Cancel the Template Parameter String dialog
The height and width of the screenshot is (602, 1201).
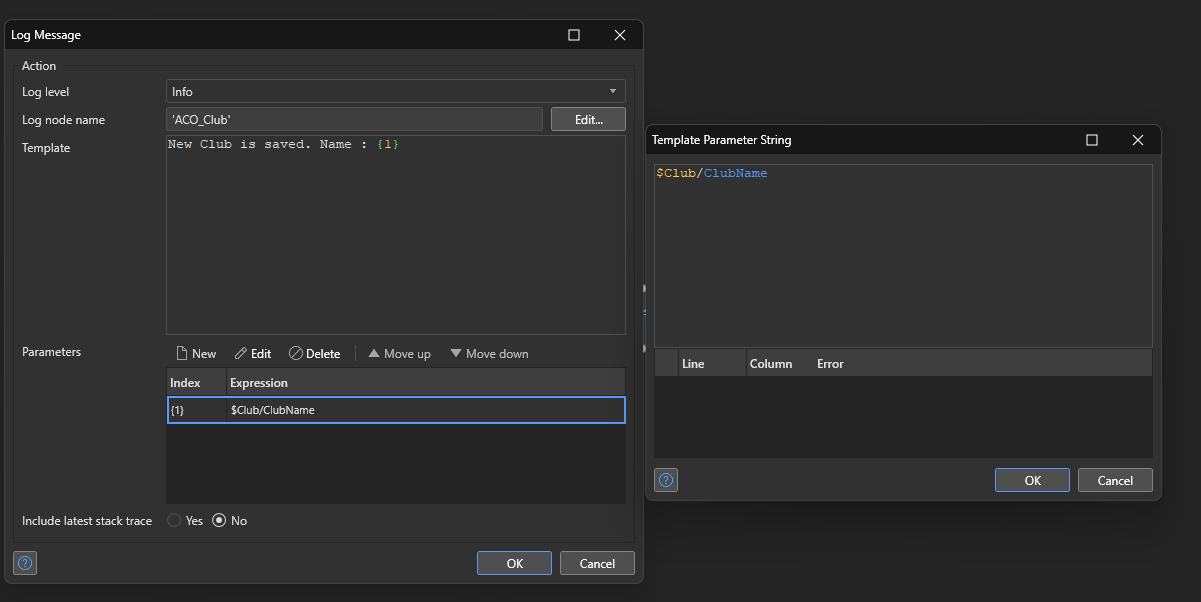[x=1115, y=480]
